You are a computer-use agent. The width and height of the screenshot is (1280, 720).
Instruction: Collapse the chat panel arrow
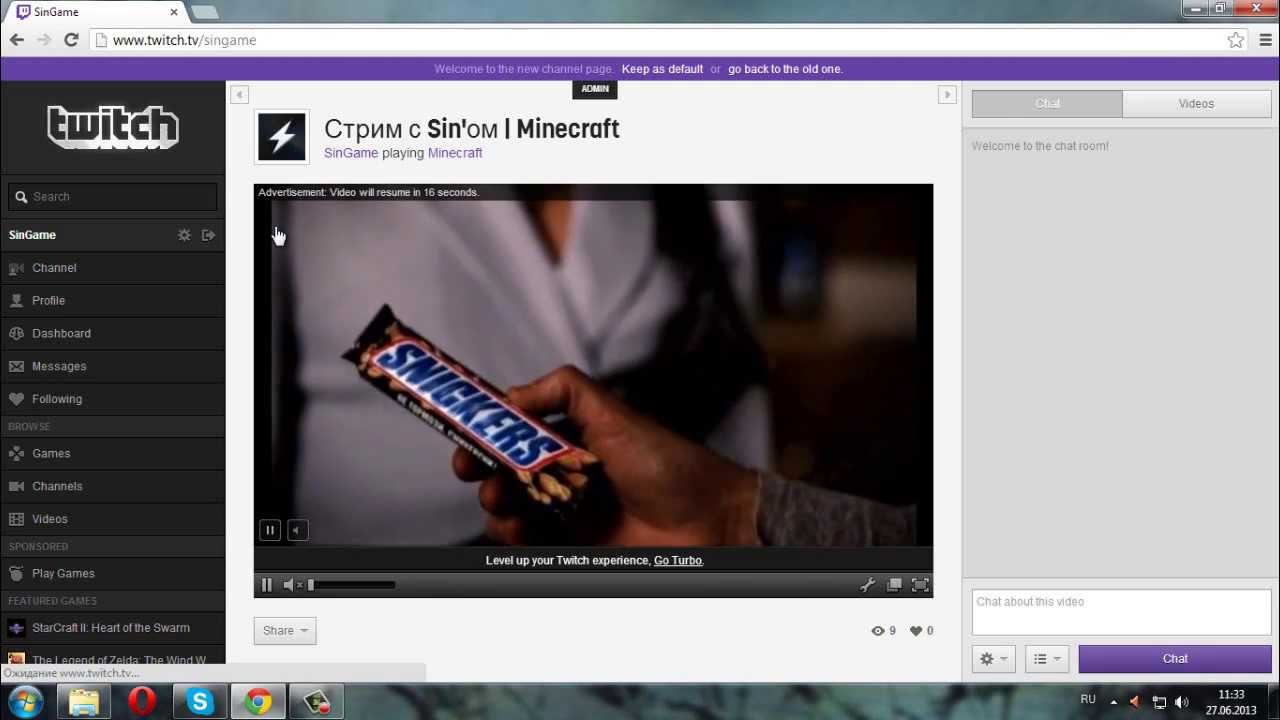point(947,95)
